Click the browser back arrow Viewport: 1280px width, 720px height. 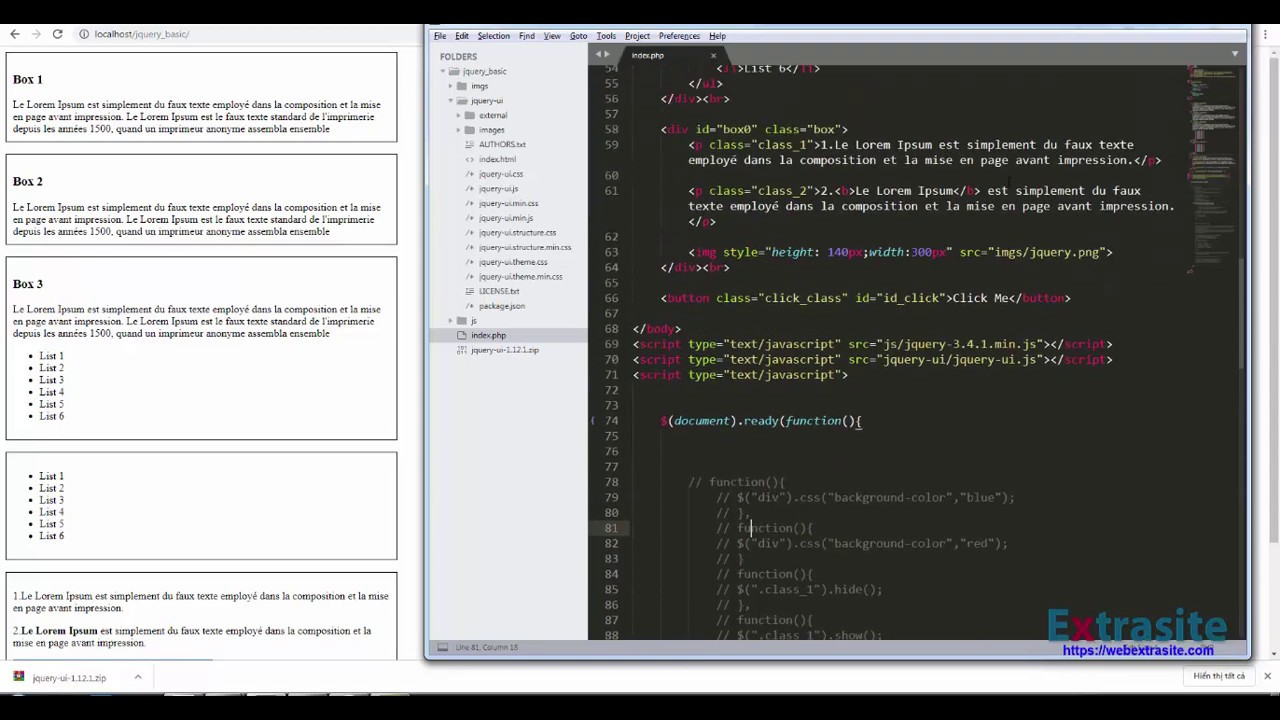coord(14,34)
